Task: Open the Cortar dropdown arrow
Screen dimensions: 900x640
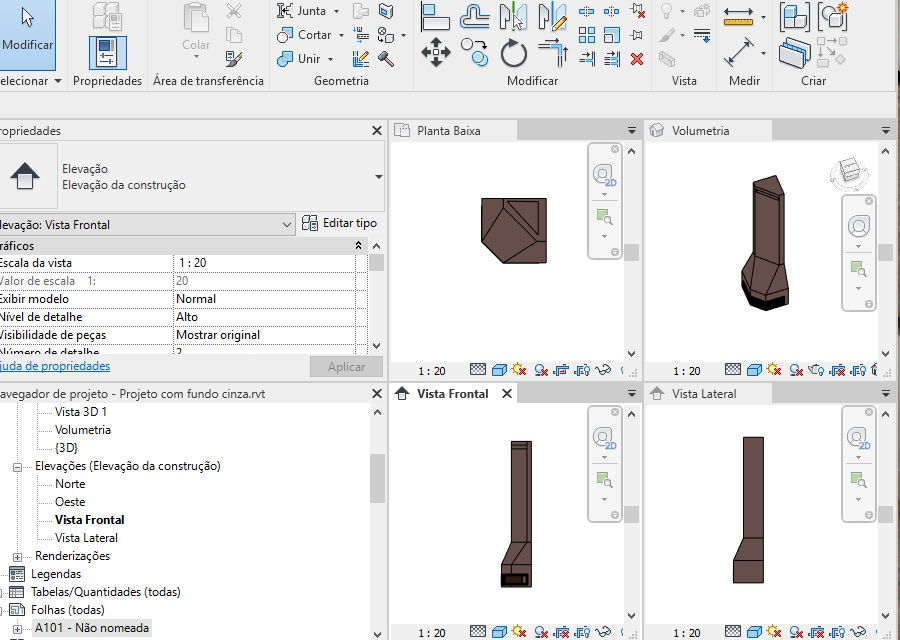Action: coord(342,36)
